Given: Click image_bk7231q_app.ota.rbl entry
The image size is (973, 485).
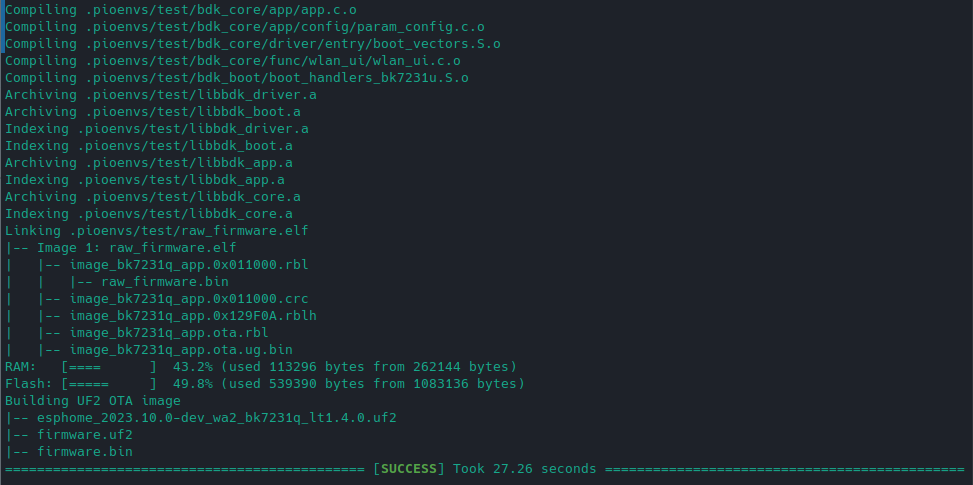Looking at the screenshot, I should click(x=169, y=333).
